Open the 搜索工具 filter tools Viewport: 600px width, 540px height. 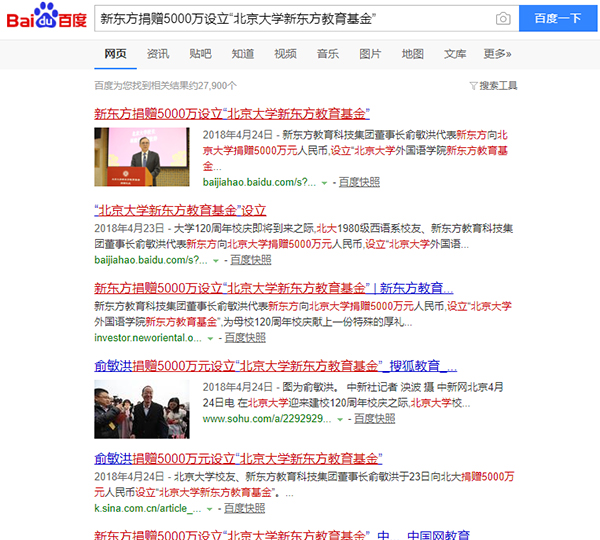(x=493, y=86)
